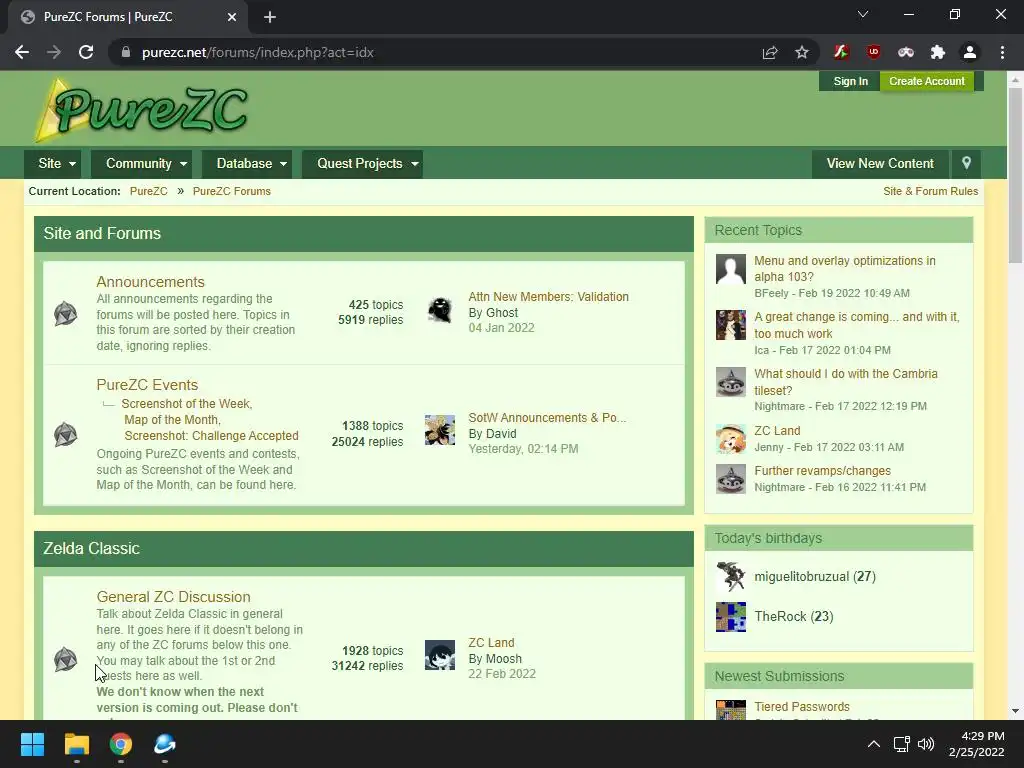Click the taskbar clock and date
The image size is (1024, 768).
coord(976,744)
